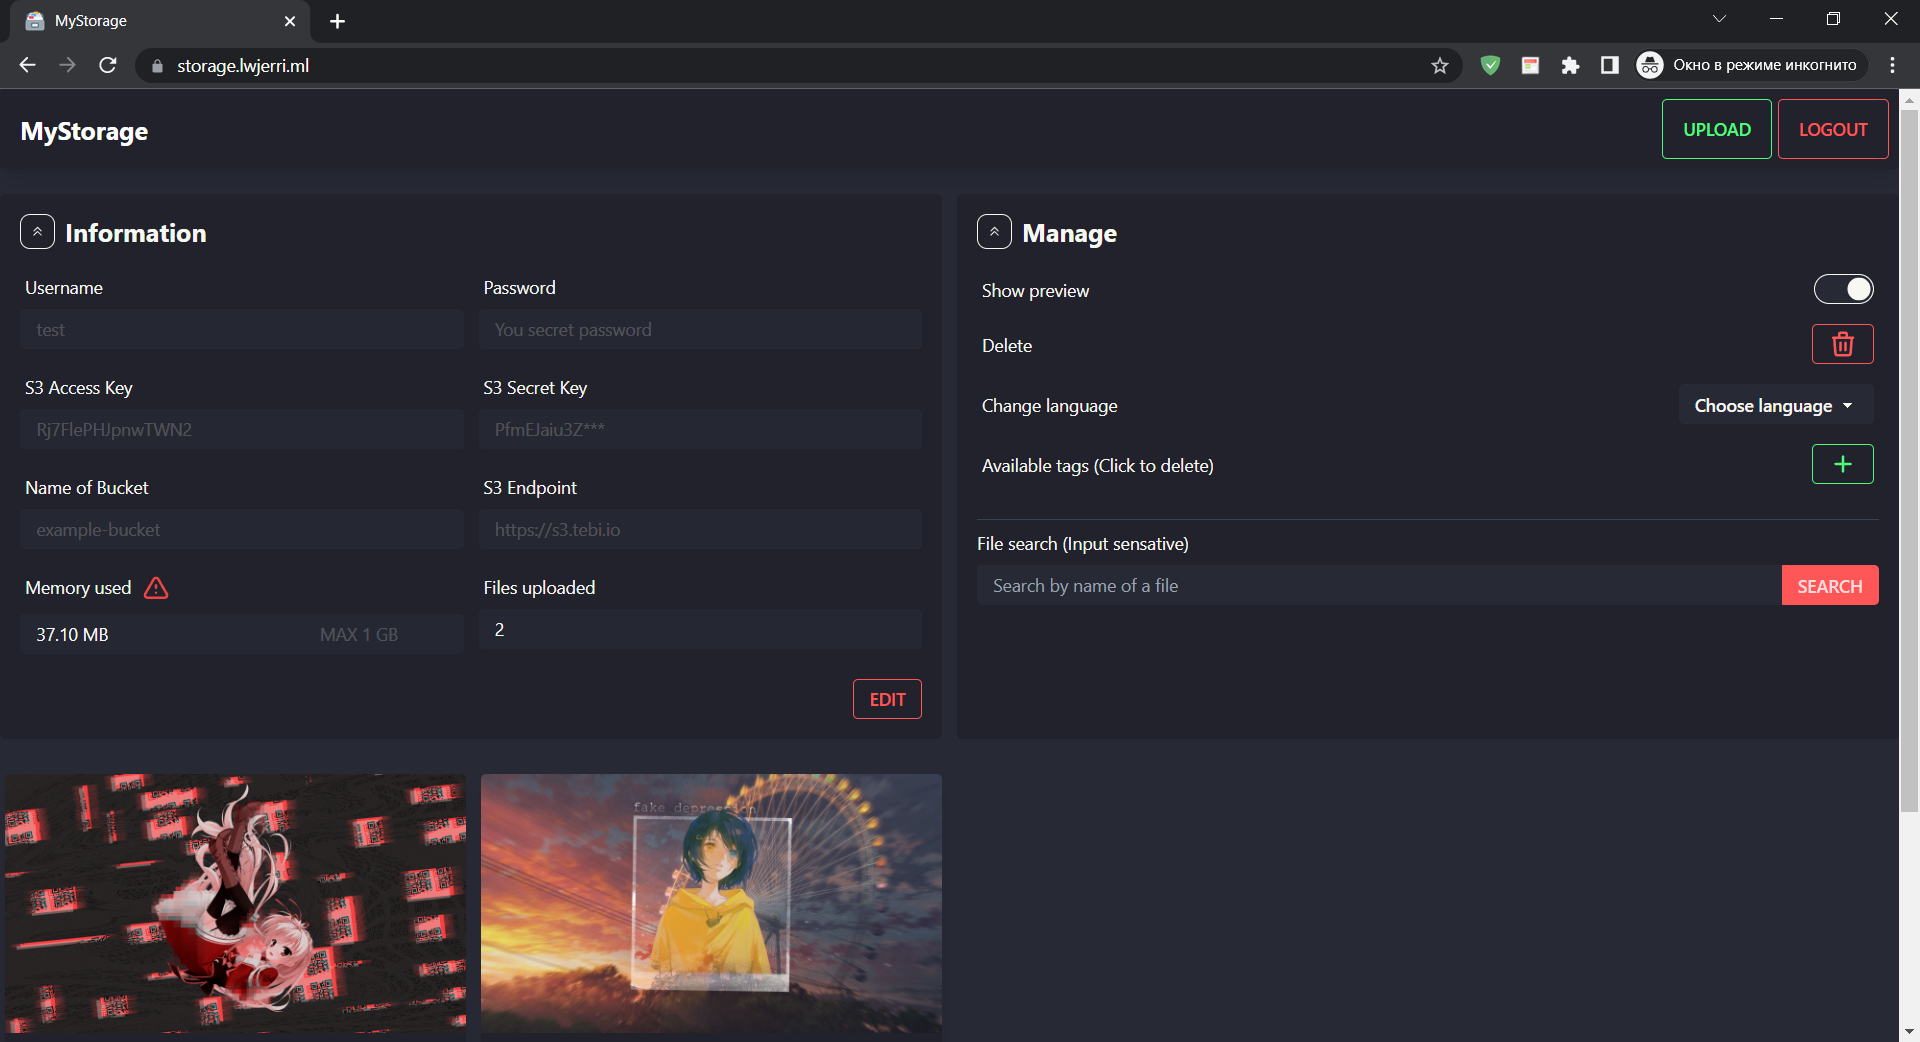
Task: Close the MyStorage browser tab
Action: [x=290, y=21]
